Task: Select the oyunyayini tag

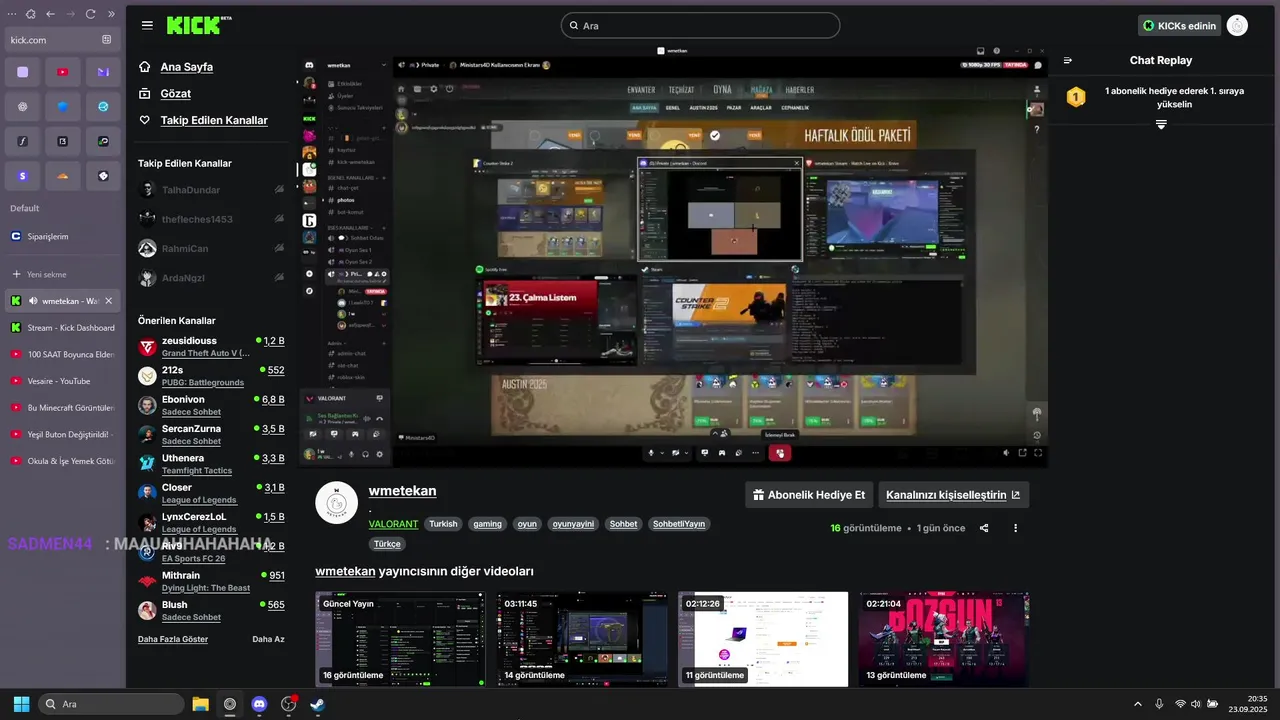Action: click(573, 524)
